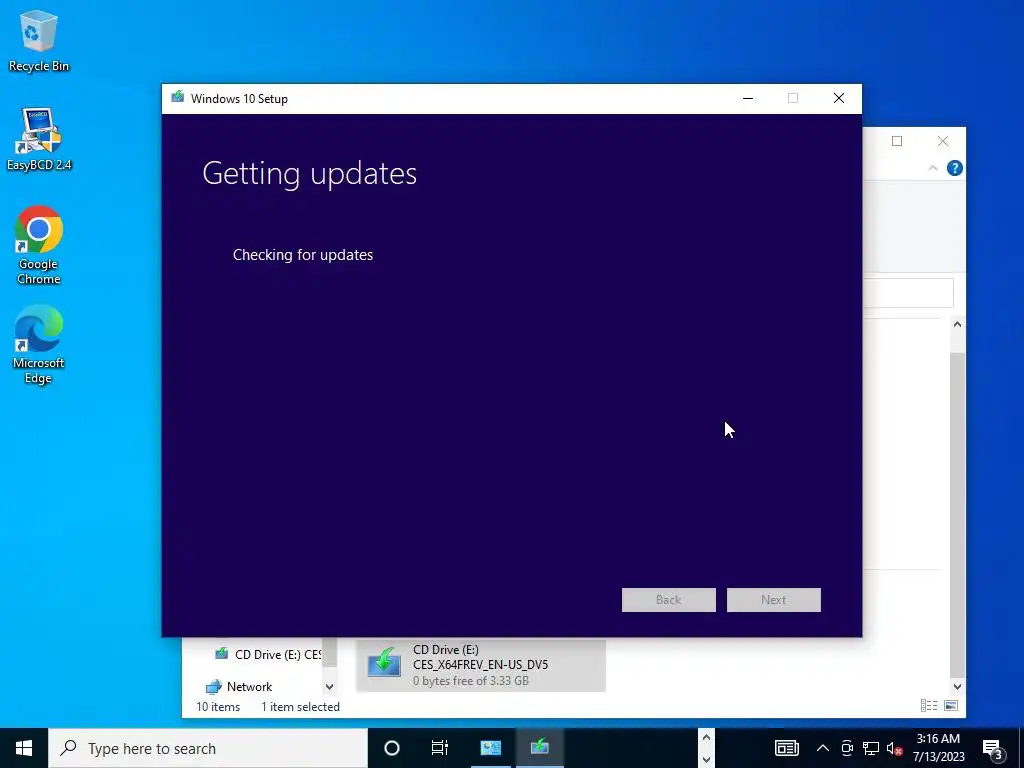Click Meet Now tray icon
The image size is (1024, 768).
[x=847, y=748]
